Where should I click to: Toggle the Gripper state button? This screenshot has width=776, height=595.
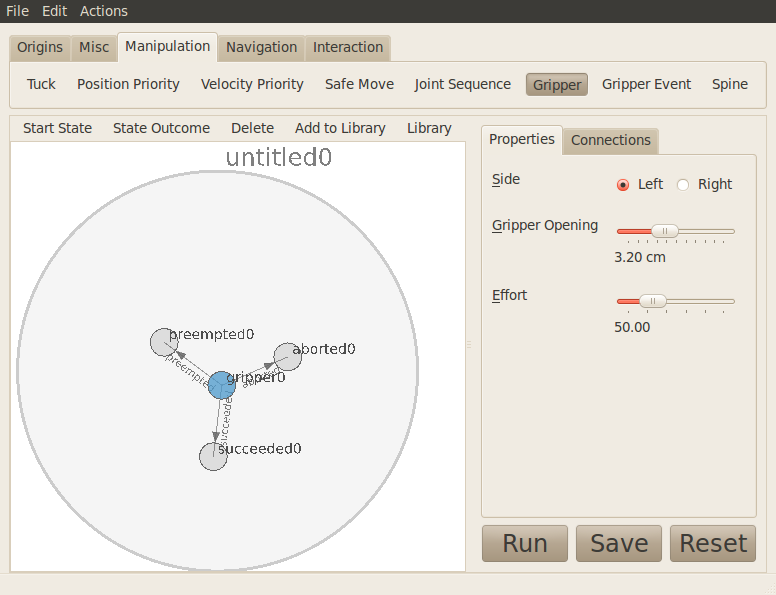pyautogui.click(x=557, y=85)
